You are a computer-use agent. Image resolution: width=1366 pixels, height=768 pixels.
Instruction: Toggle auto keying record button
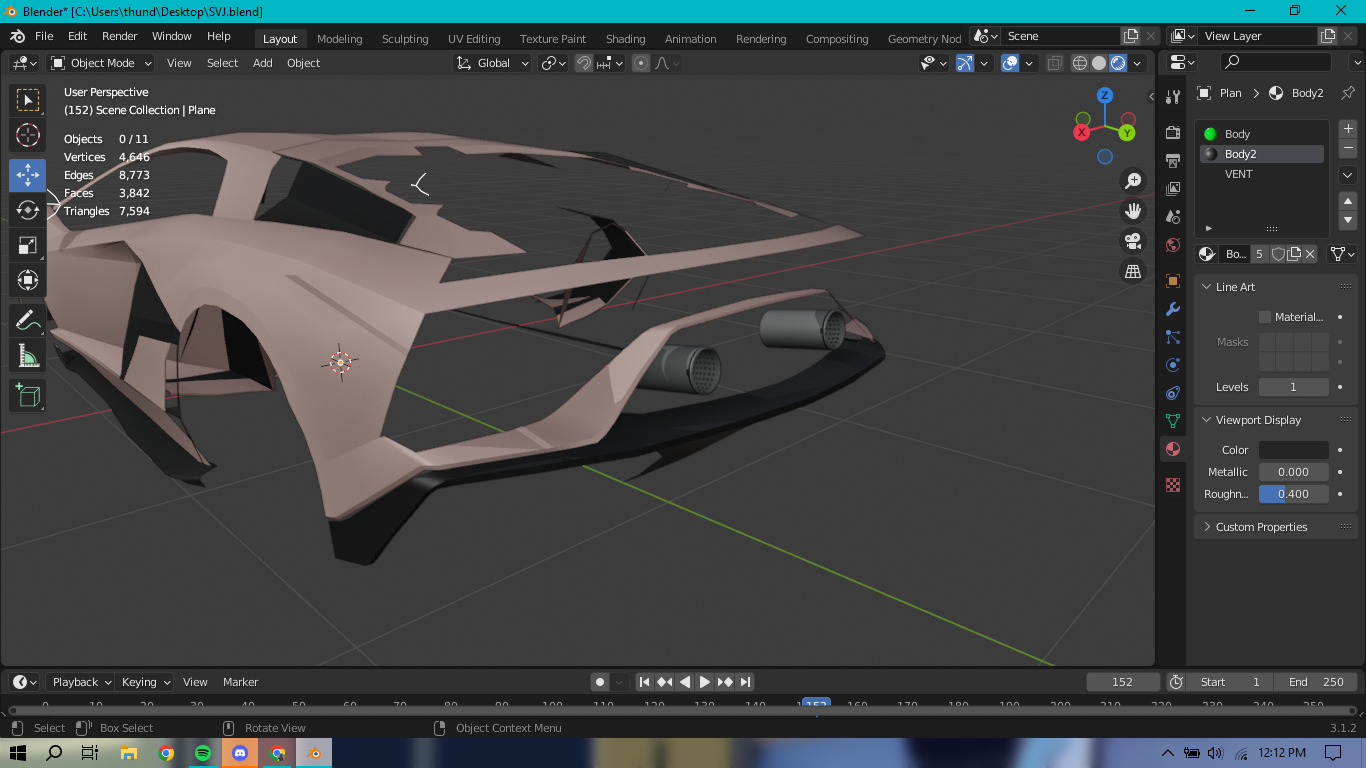tap(600, 682)
